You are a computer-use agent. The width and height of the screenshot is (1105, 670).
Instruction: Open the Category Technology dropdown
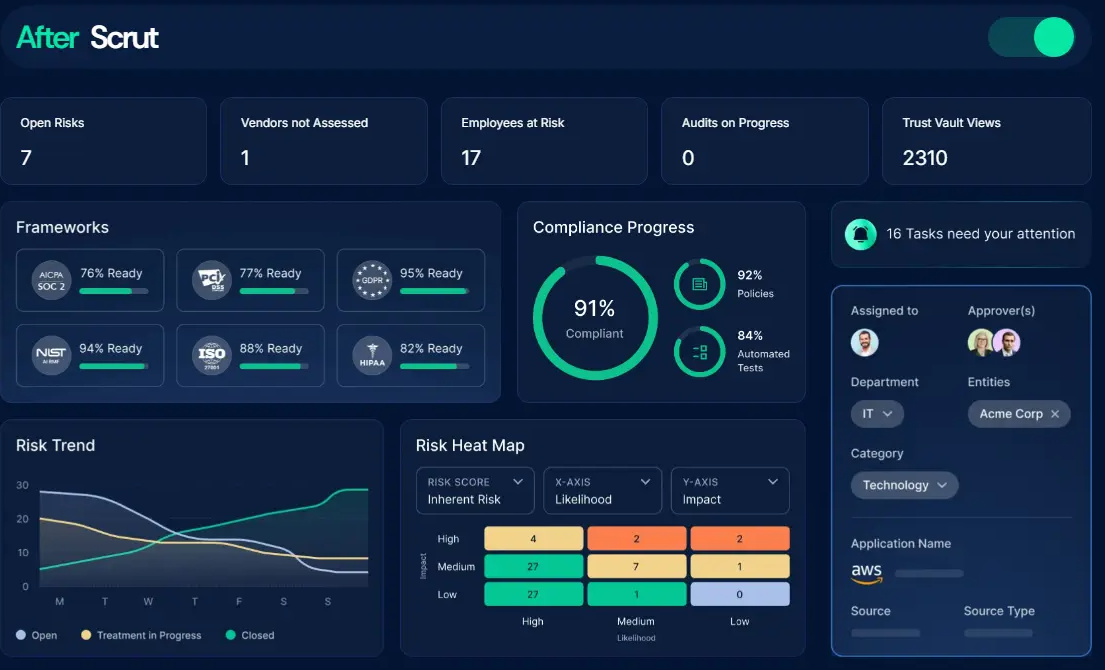pos(904,485)
